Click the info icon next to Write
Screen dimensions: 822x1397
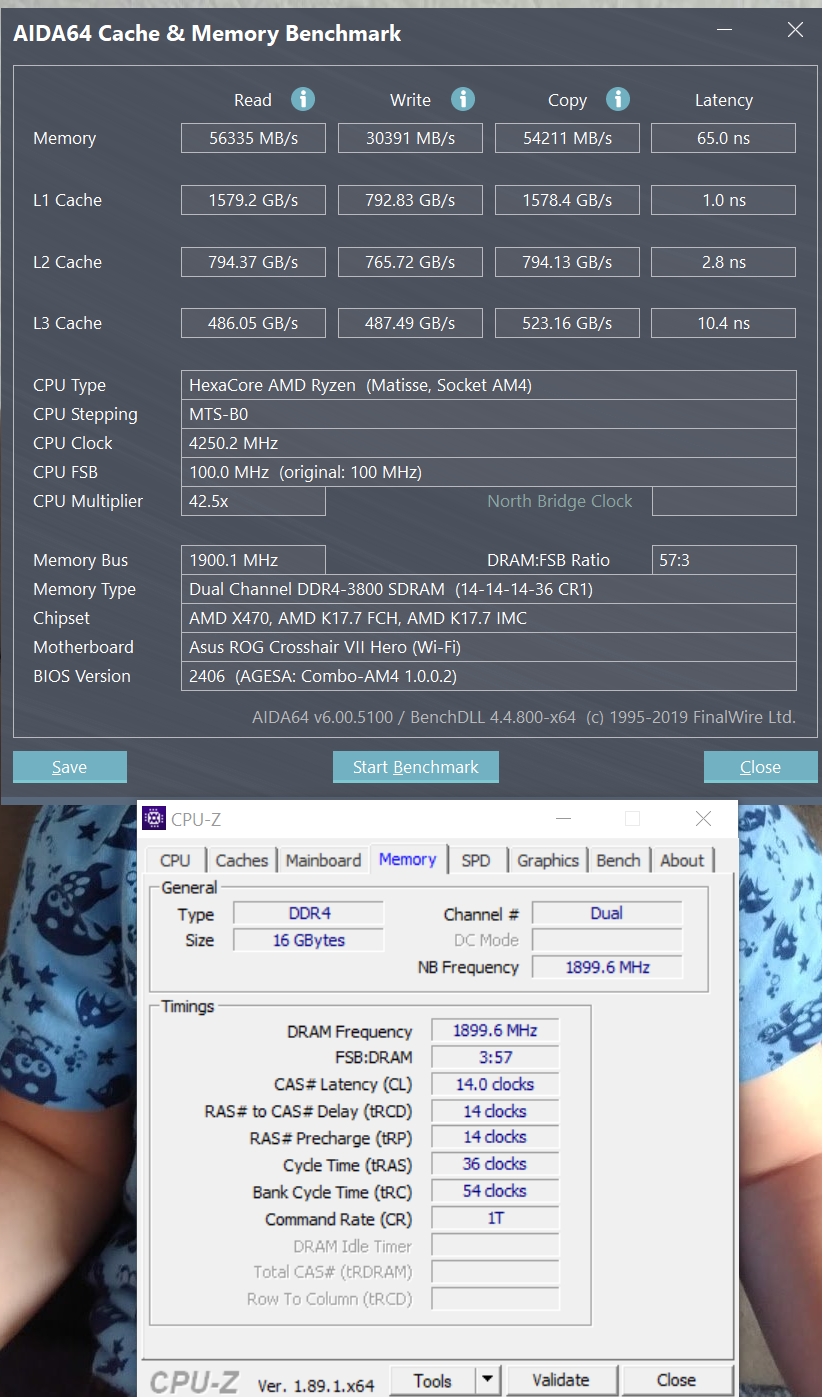(x=462, y=99)
